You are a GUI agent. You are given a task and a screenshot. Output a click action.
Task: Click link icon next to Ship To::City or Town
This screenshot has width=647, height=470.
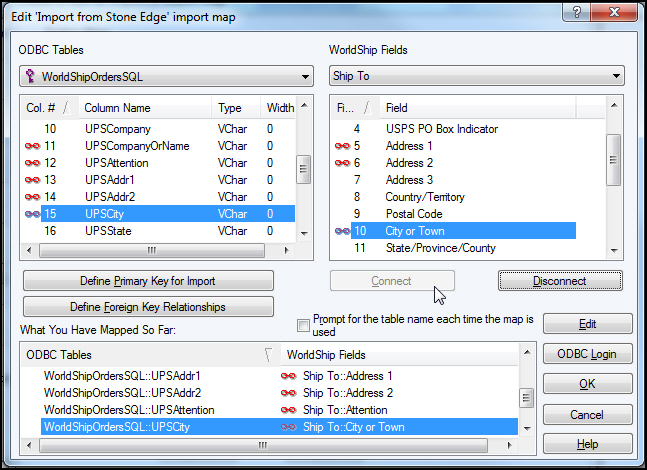point(288,427)
